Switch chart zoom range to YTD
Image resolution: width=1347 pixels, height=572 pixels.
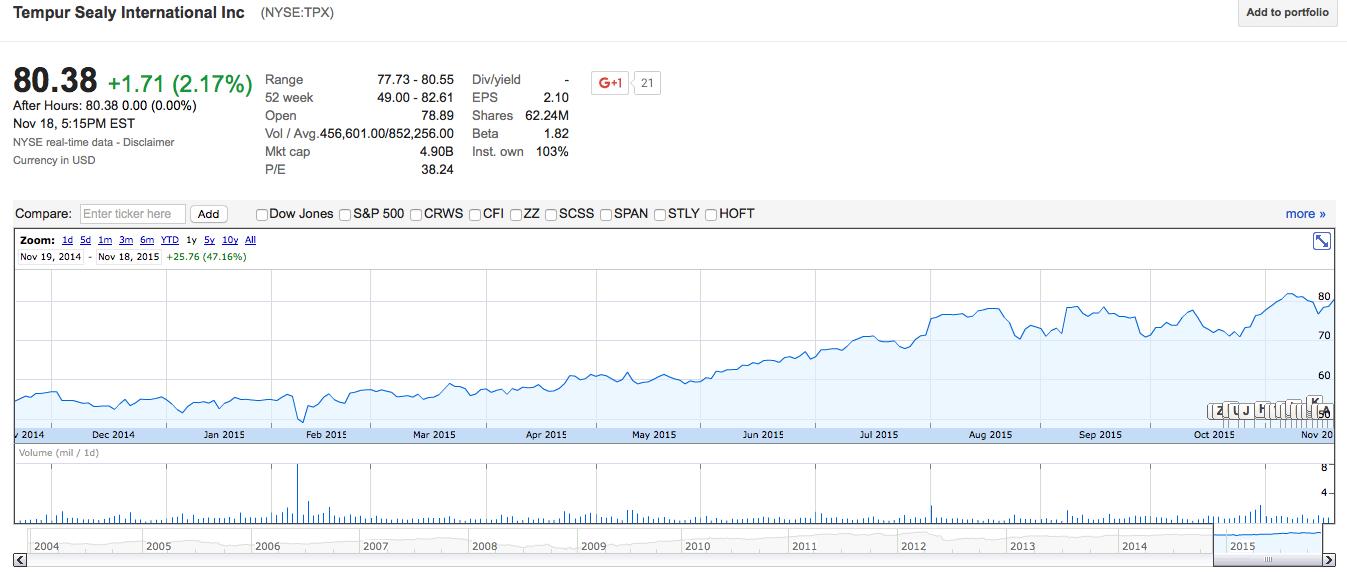pyautogui.click(x=170, y=240)
